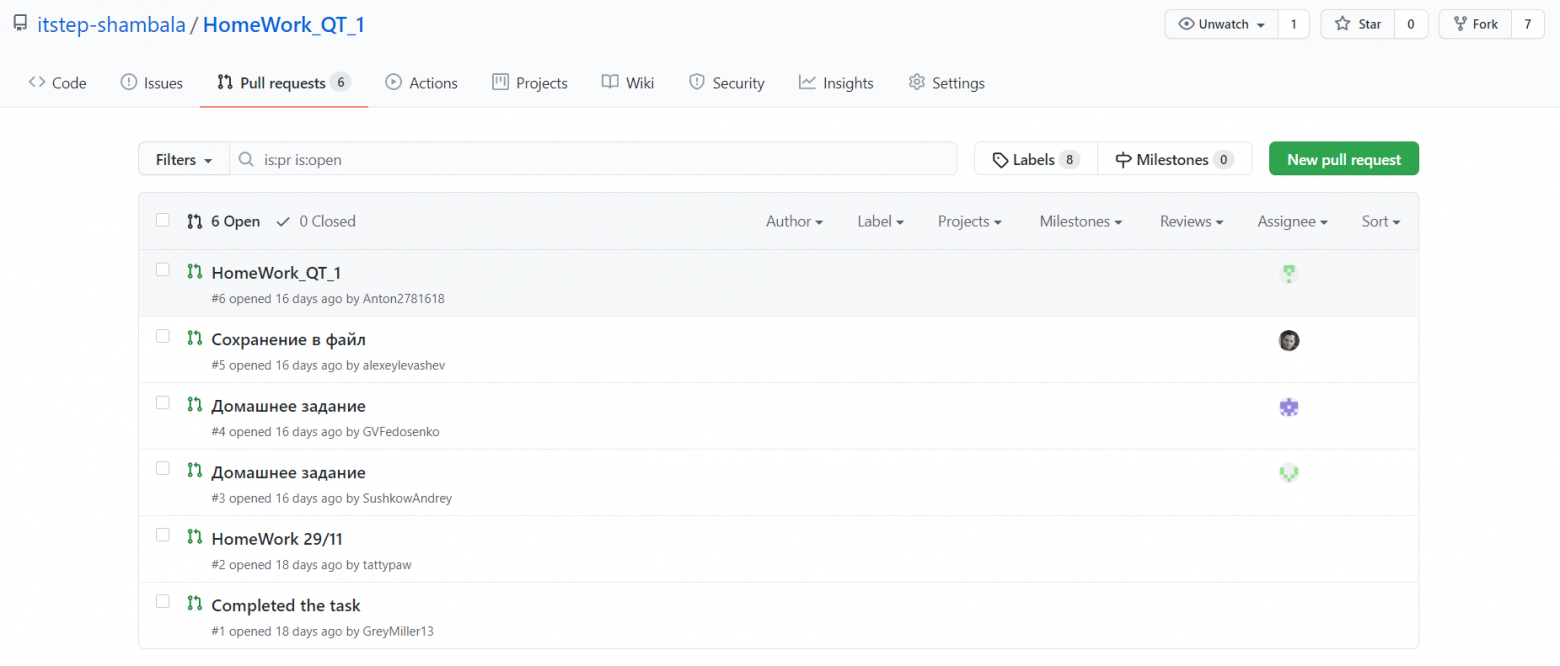Click the PR icon for #3 by SushkowAndrey

click(195, 471)
